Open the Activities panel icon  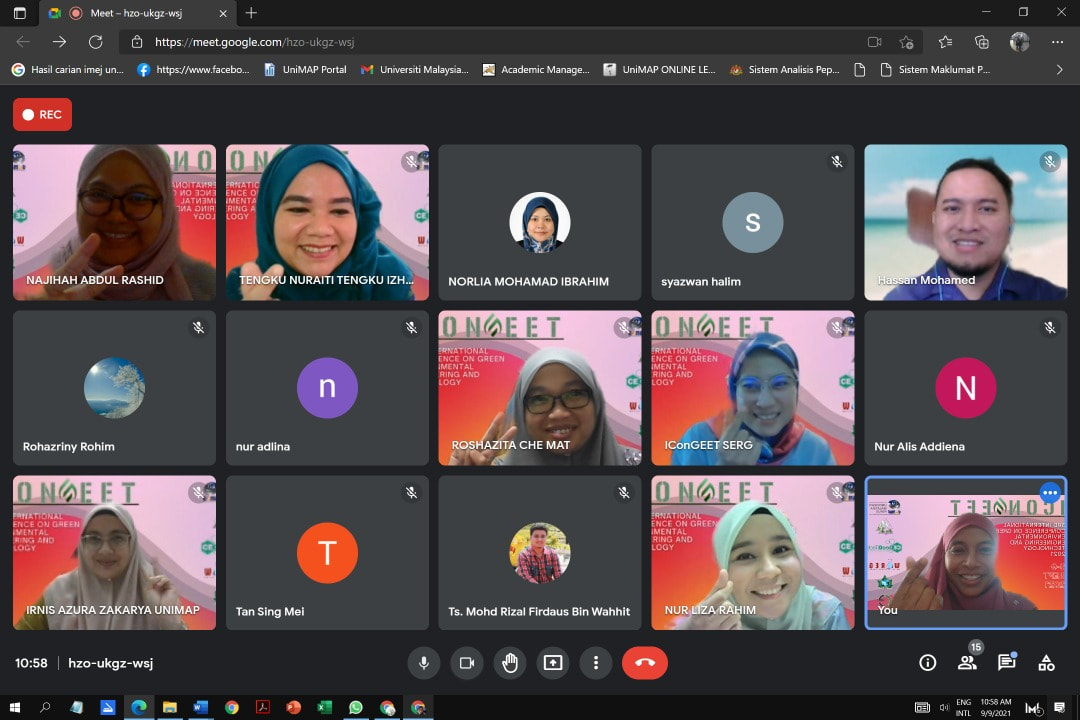pyautogui.click(x=1046, y=663)
